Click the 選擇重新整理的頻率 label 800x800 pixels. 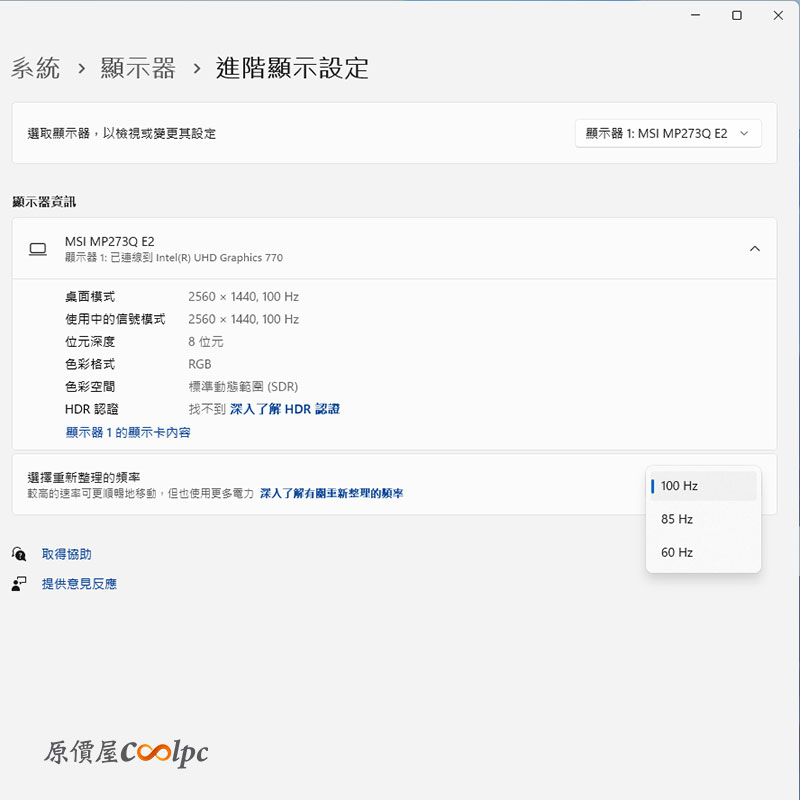84,478
